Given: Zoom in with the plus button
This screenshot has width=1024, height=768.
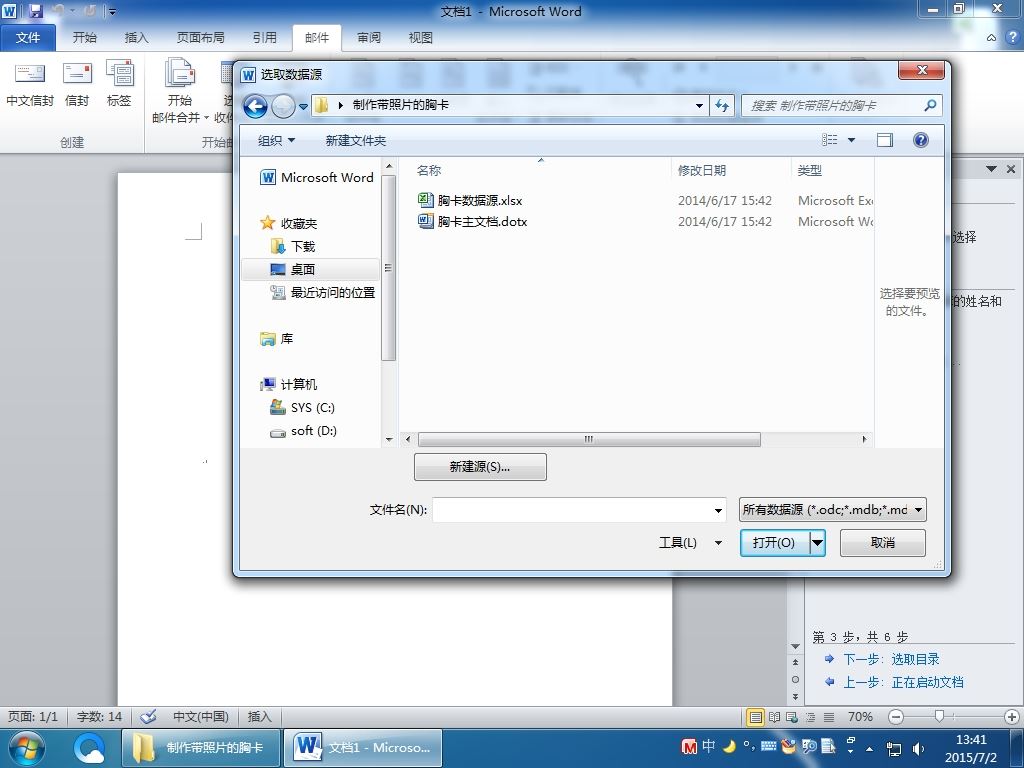Looking at the screenshot, I should click(x=1012, y=717).
